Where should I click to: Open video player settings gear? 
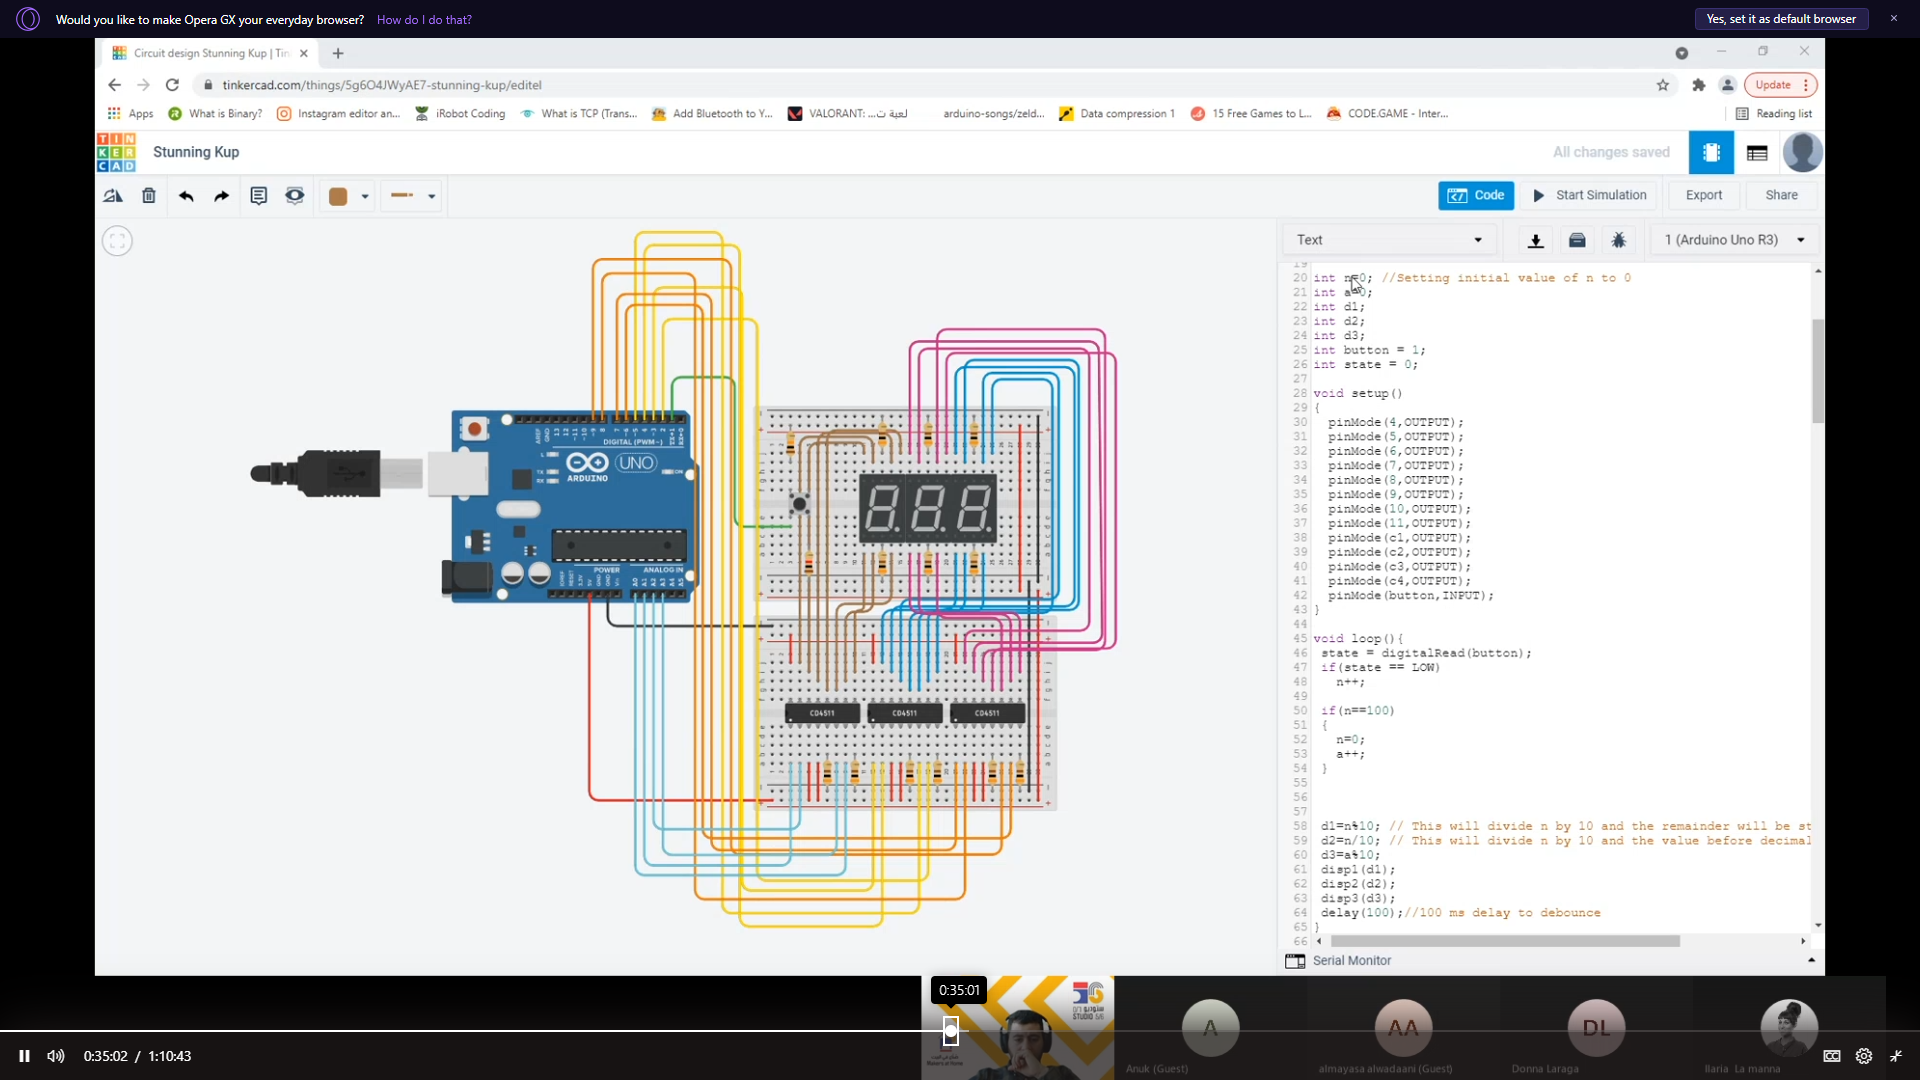click(x=1864, y=1056)
